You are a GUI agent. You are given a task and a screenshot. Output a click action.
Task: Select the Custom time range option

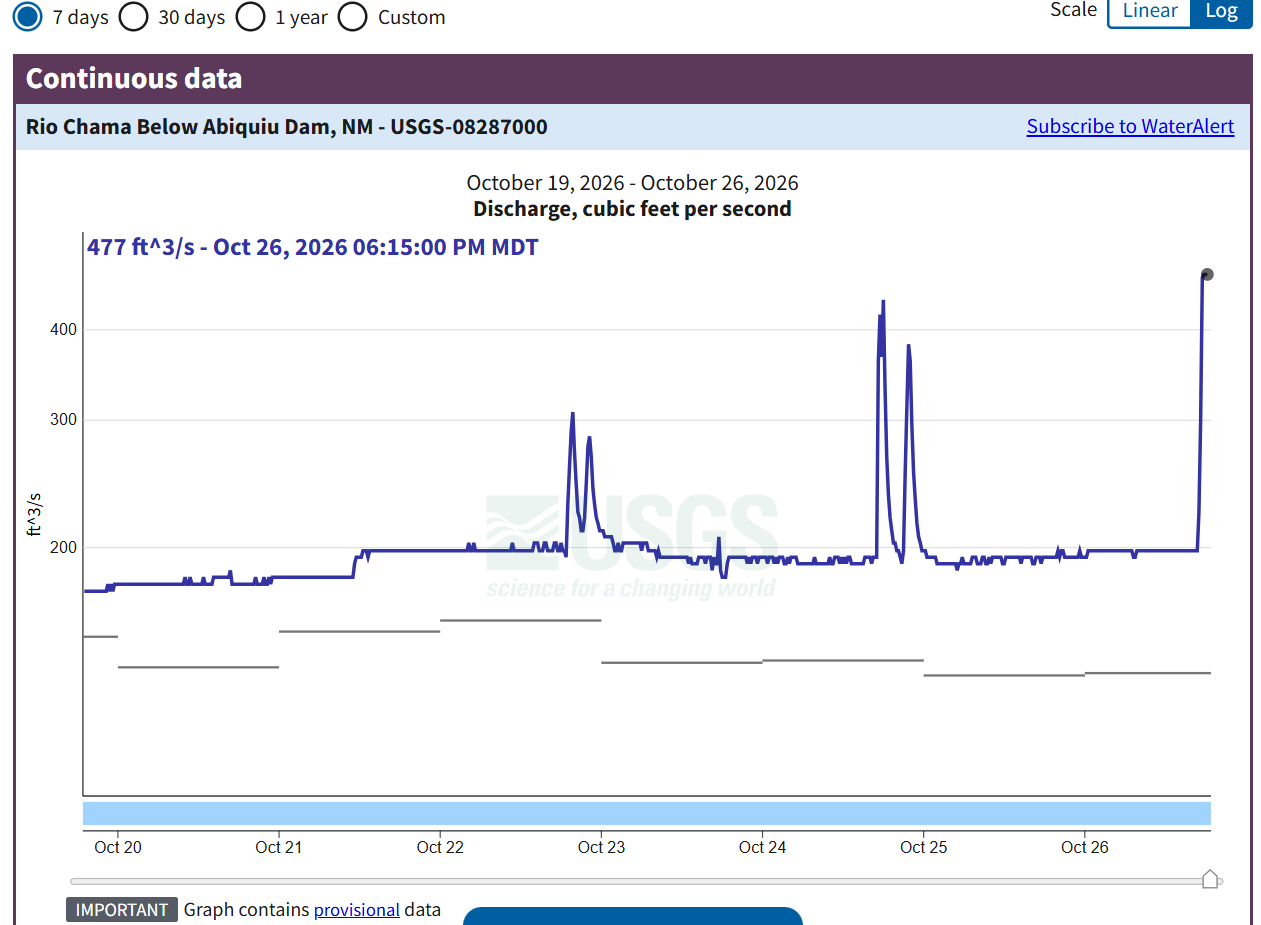[353, 17]
